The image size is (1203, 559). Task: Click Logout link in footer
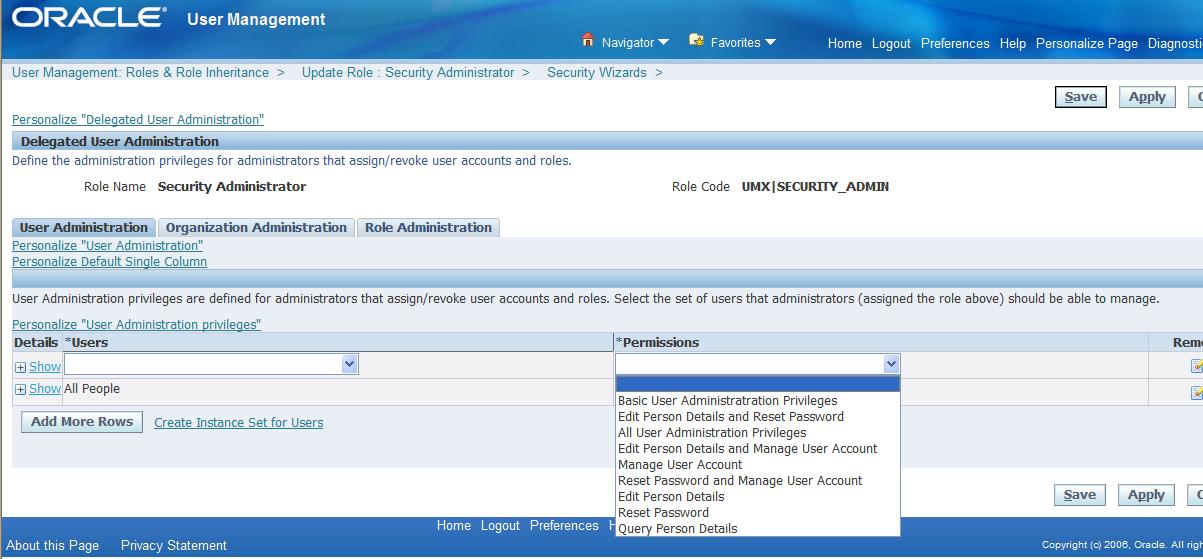click(500, 525)
